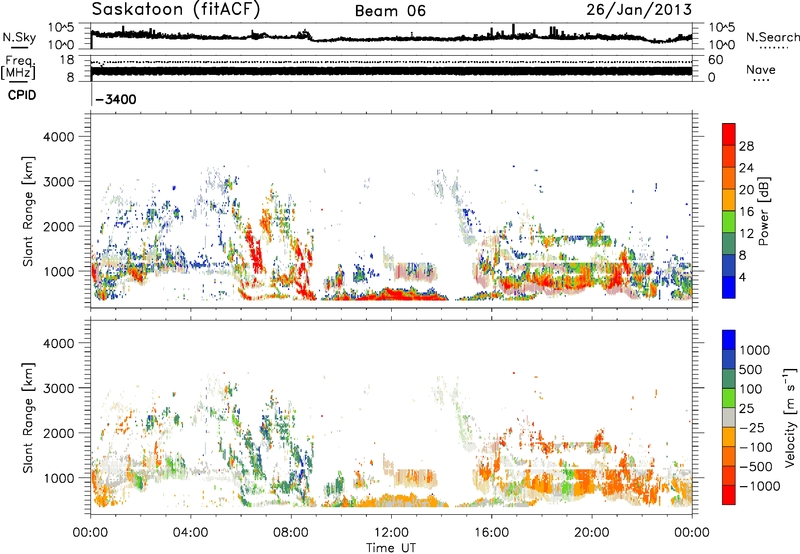Click the 'N.Search' legend label
The width and height of the screenshot is (800, 554).
tap(773, 37)
